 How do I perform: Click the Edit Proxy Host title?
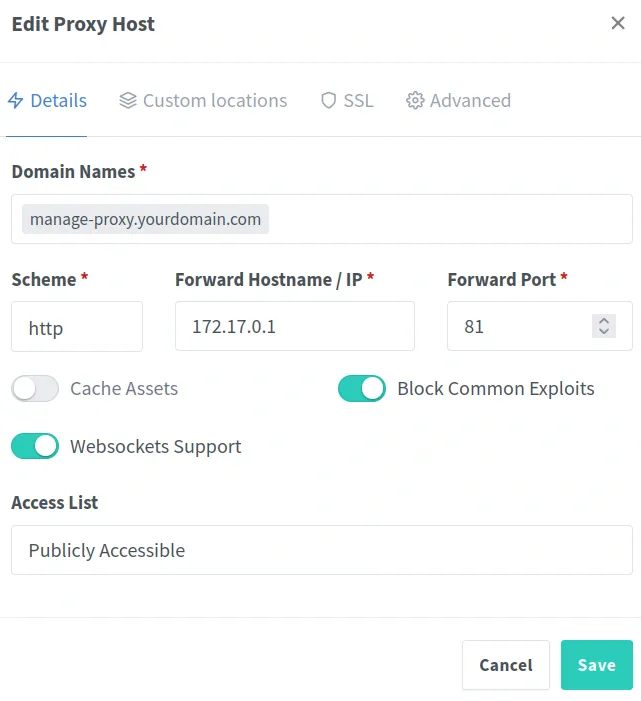(83, 24)
